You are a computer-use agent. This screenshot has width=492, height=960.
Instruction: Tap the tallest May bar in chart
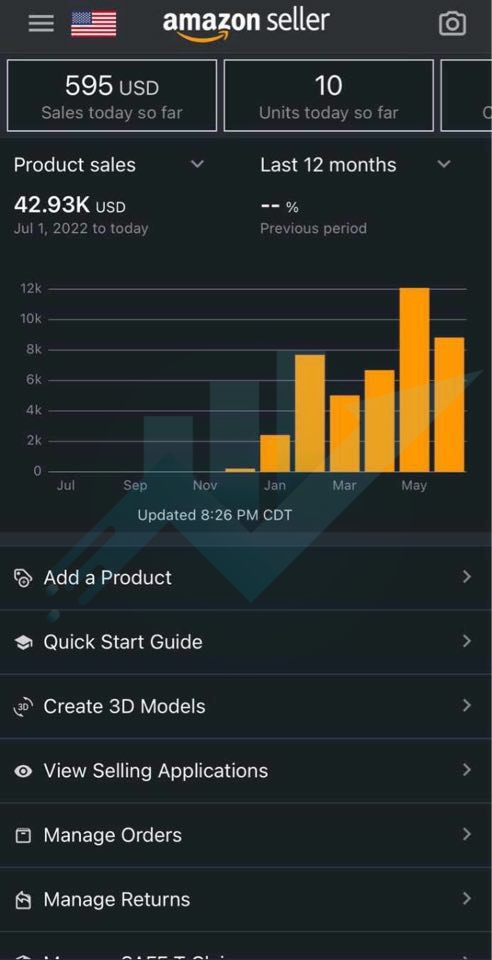click(414, 380)
